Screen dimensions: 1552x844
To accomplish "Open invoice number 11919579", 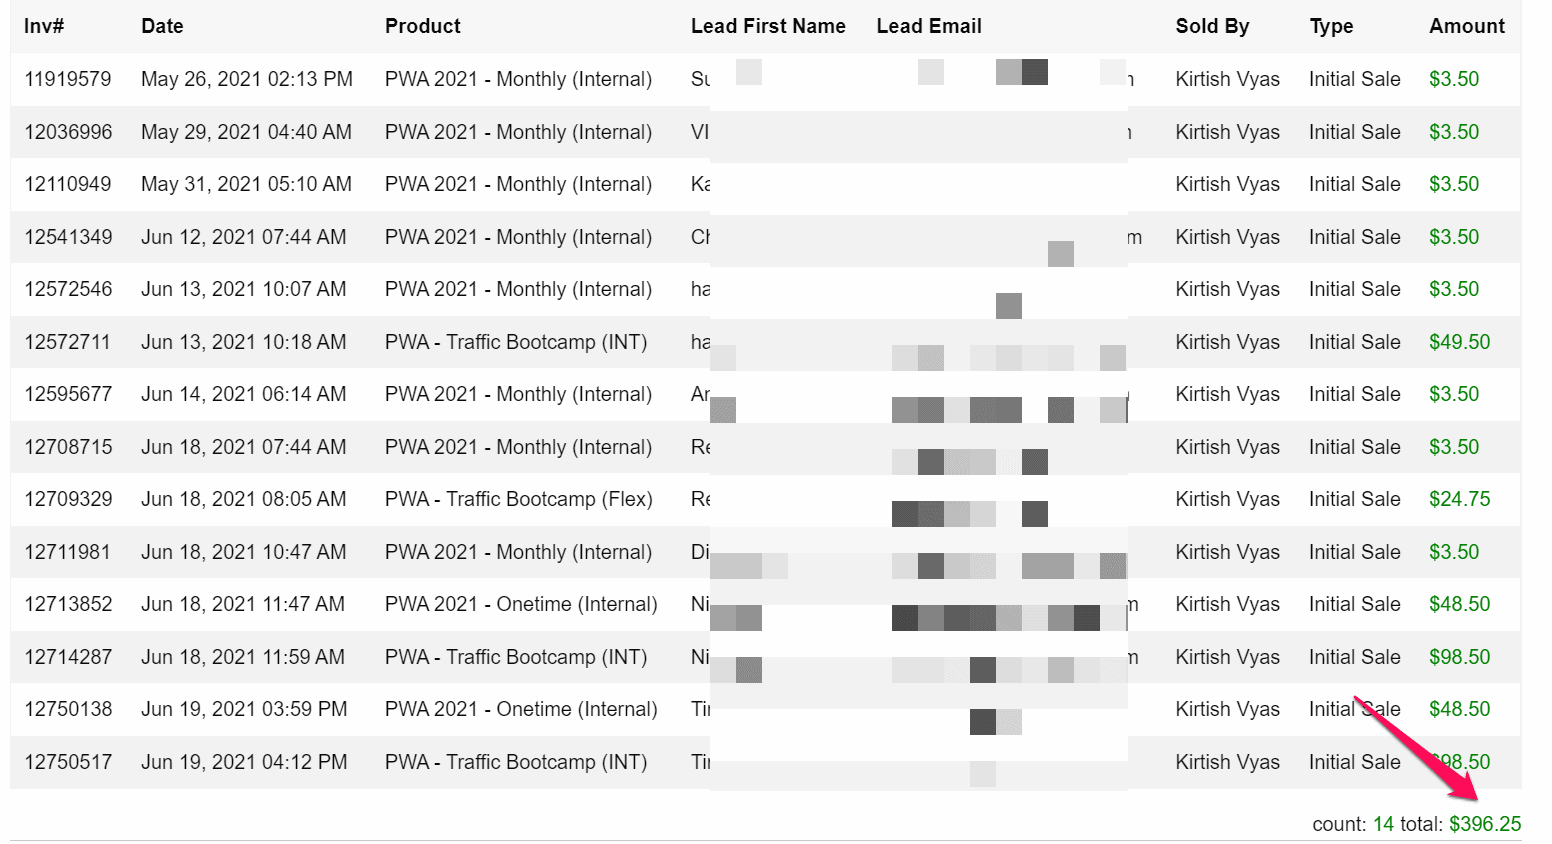I will [68, 79].
